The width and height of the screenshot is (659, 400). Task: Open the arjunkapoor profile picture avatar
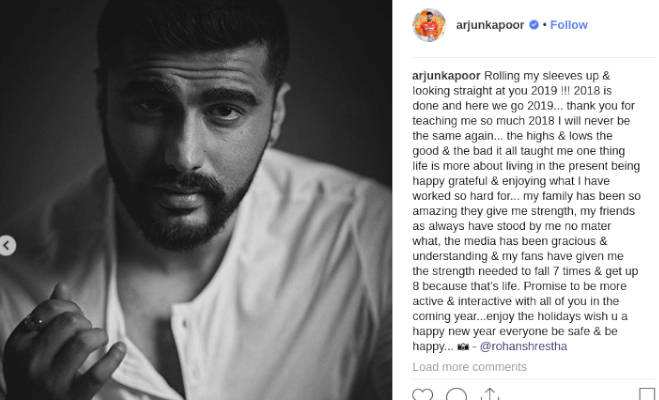(x=429, y=25)
